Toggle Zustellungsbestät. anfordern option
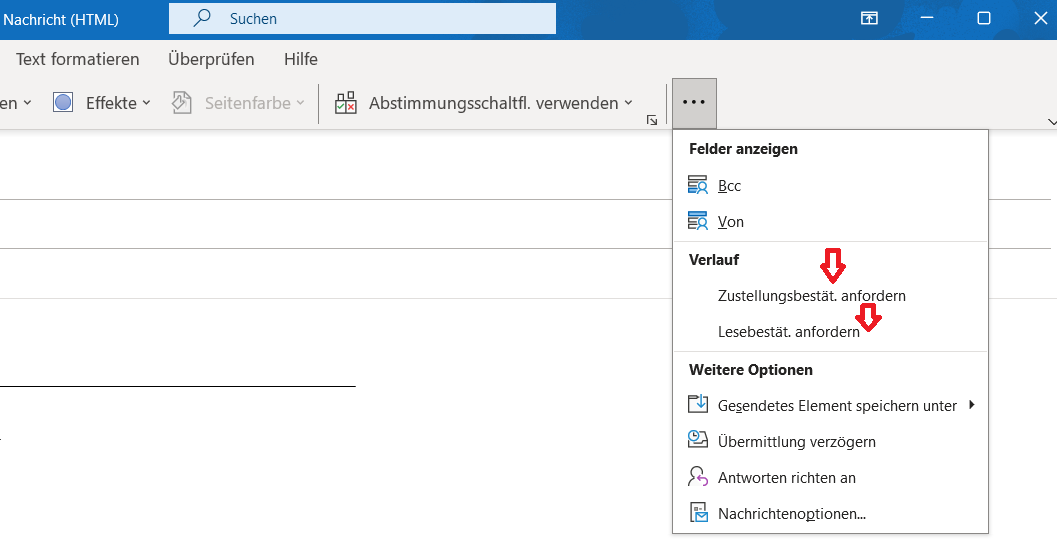1057x542 pixels. point(830,296)
